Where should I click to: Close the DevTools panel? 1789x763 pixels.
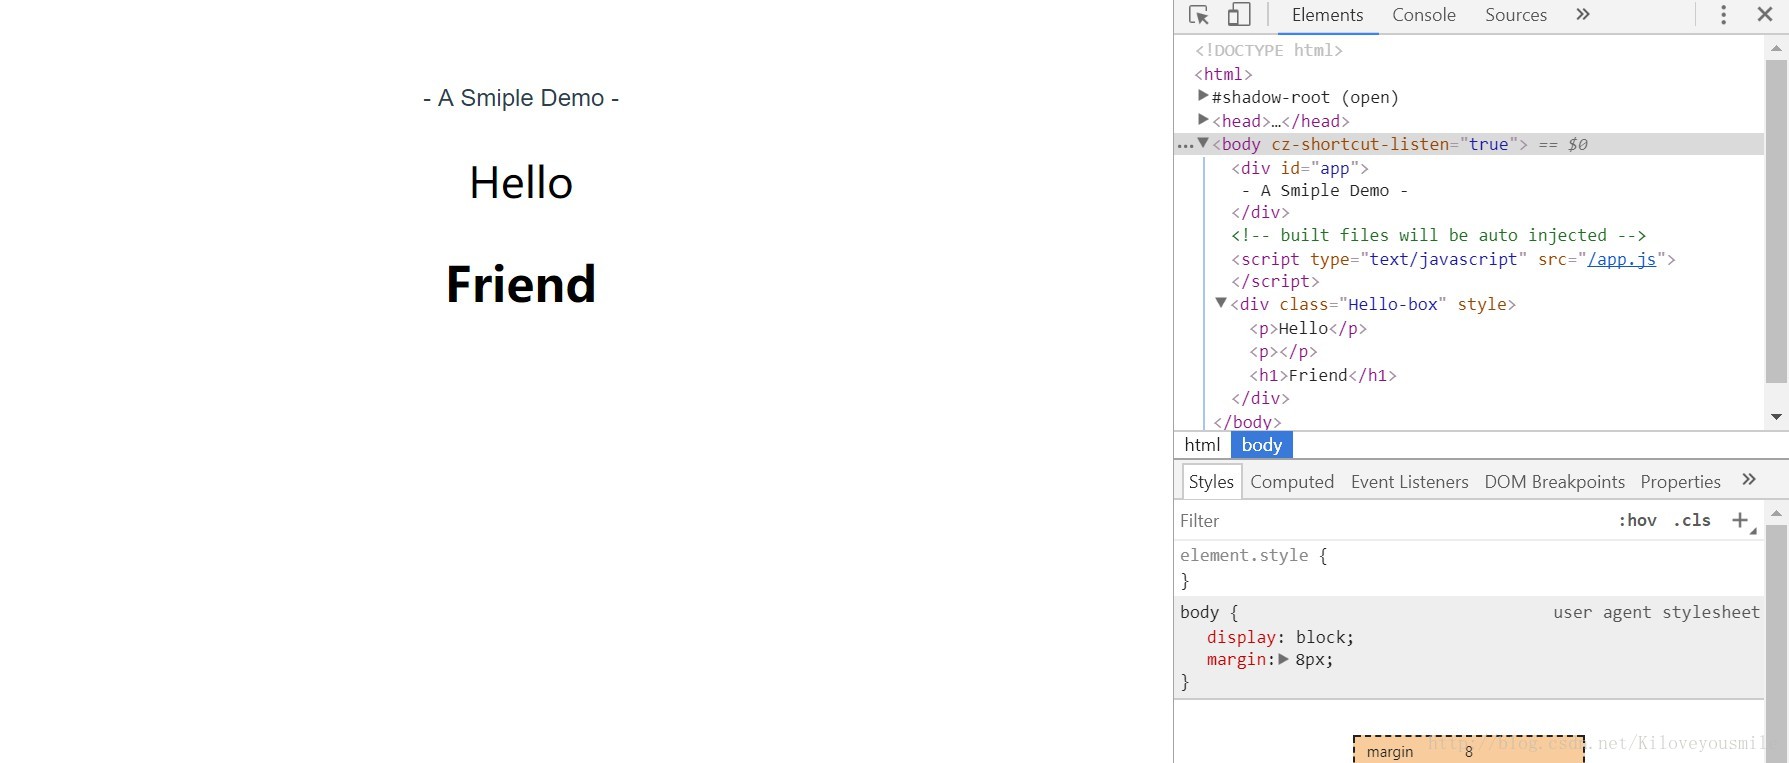(1765, 14)
